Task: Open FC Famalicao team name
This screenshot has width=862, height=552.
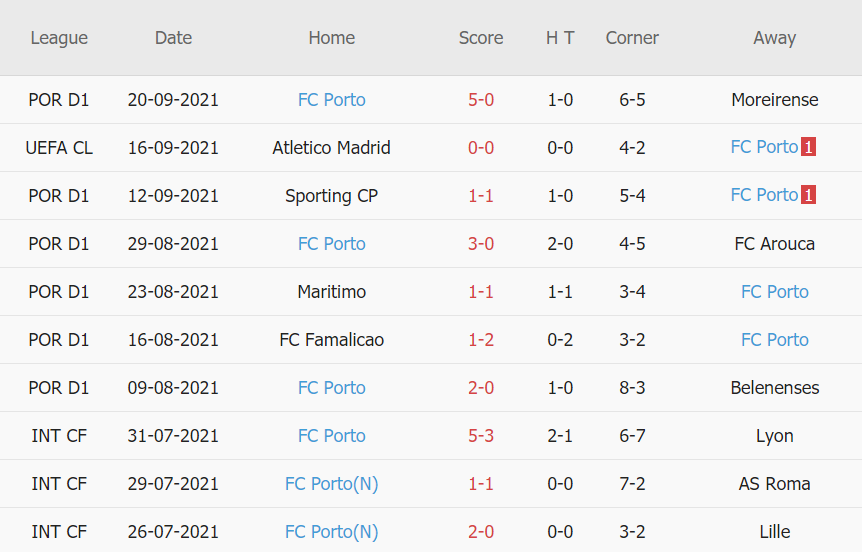Action: tap(331, 340)
